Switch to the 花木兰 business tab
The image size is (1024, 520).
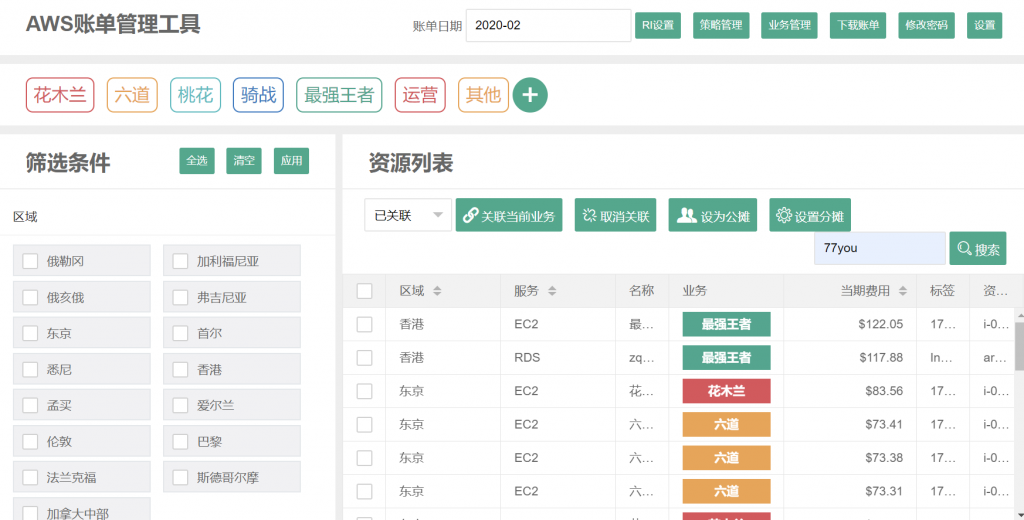pyautogui.click(x=60, y=95)
